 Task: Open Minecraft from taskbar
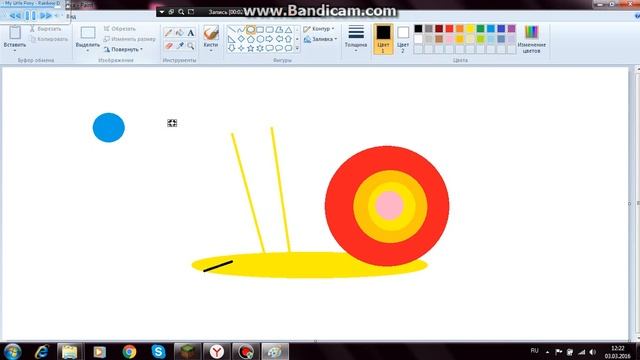point(187,351)
